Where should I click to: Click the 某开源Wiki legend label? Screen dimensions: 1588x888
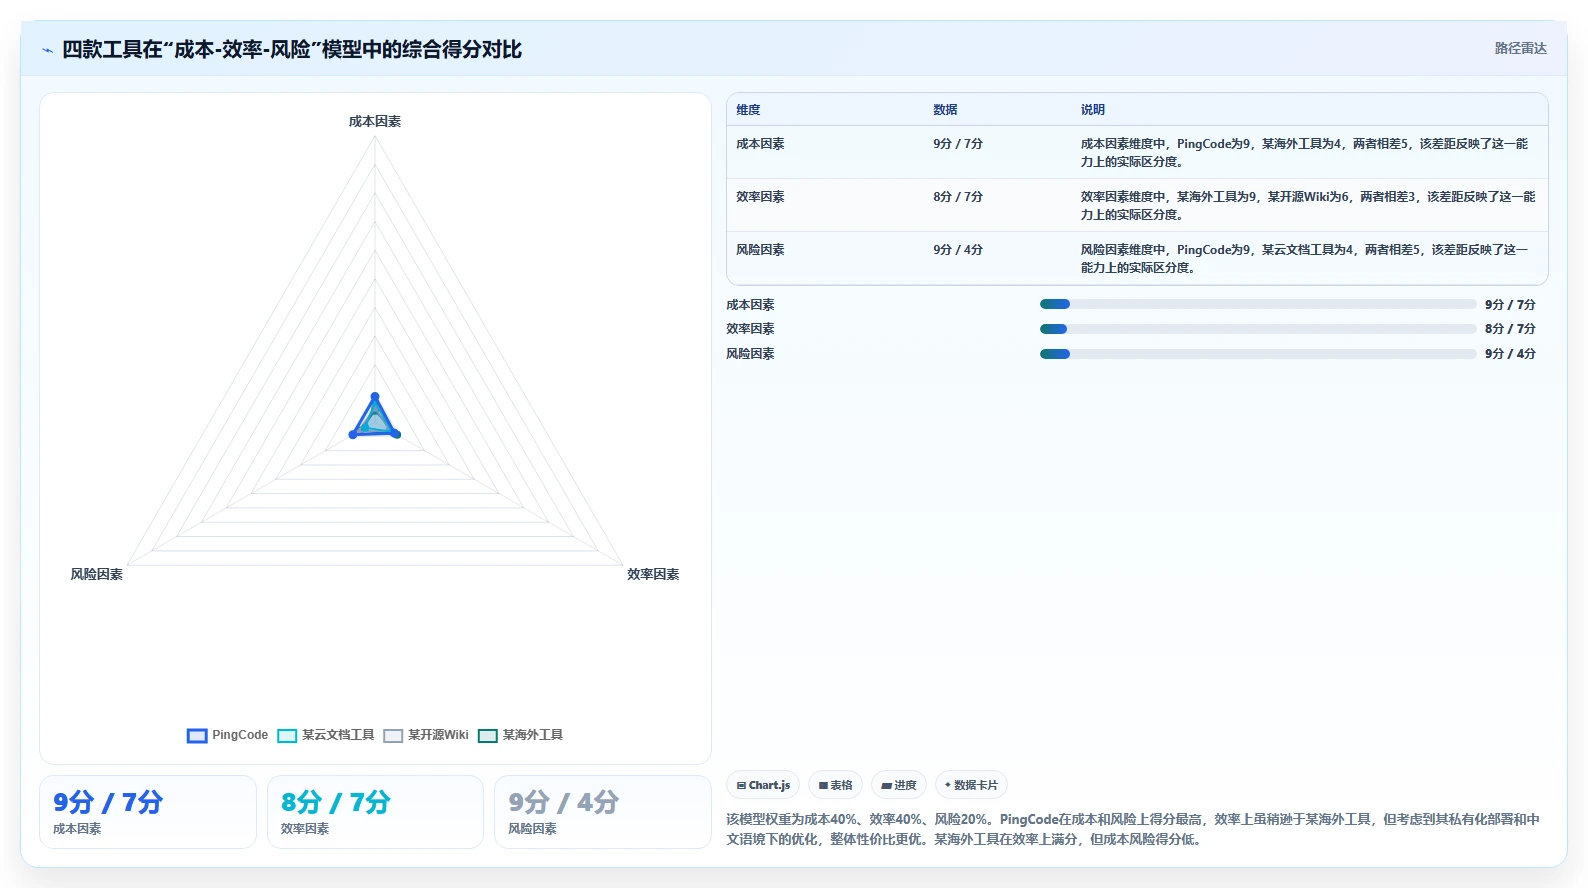click(438, 735)
